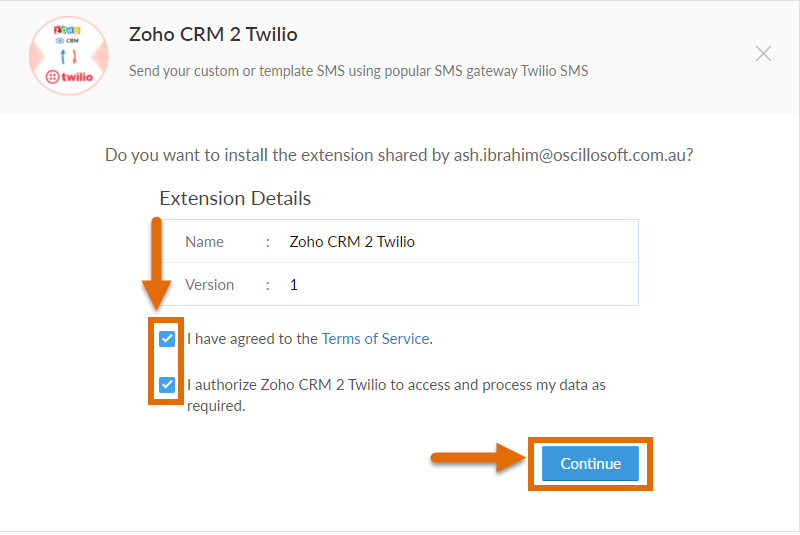Click the orange arrow pointing to Continue

pos(478,457)
